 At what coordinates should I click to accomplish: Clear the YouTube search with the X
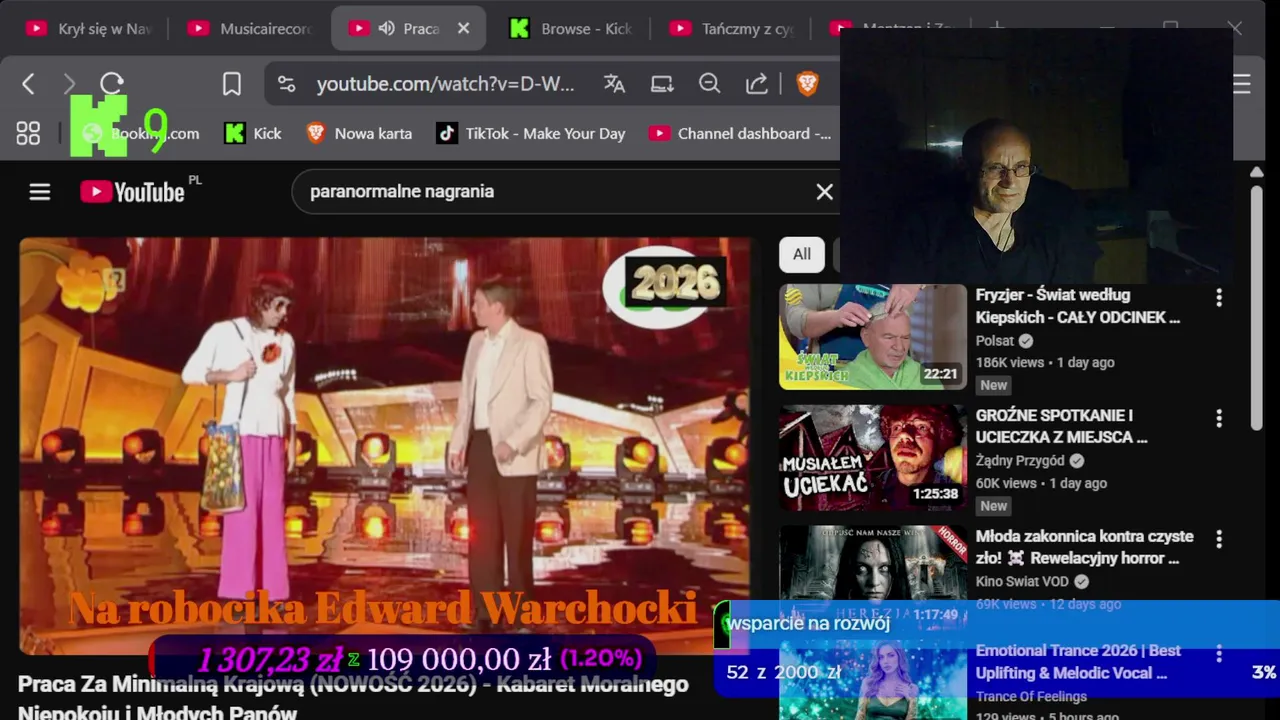824,192
